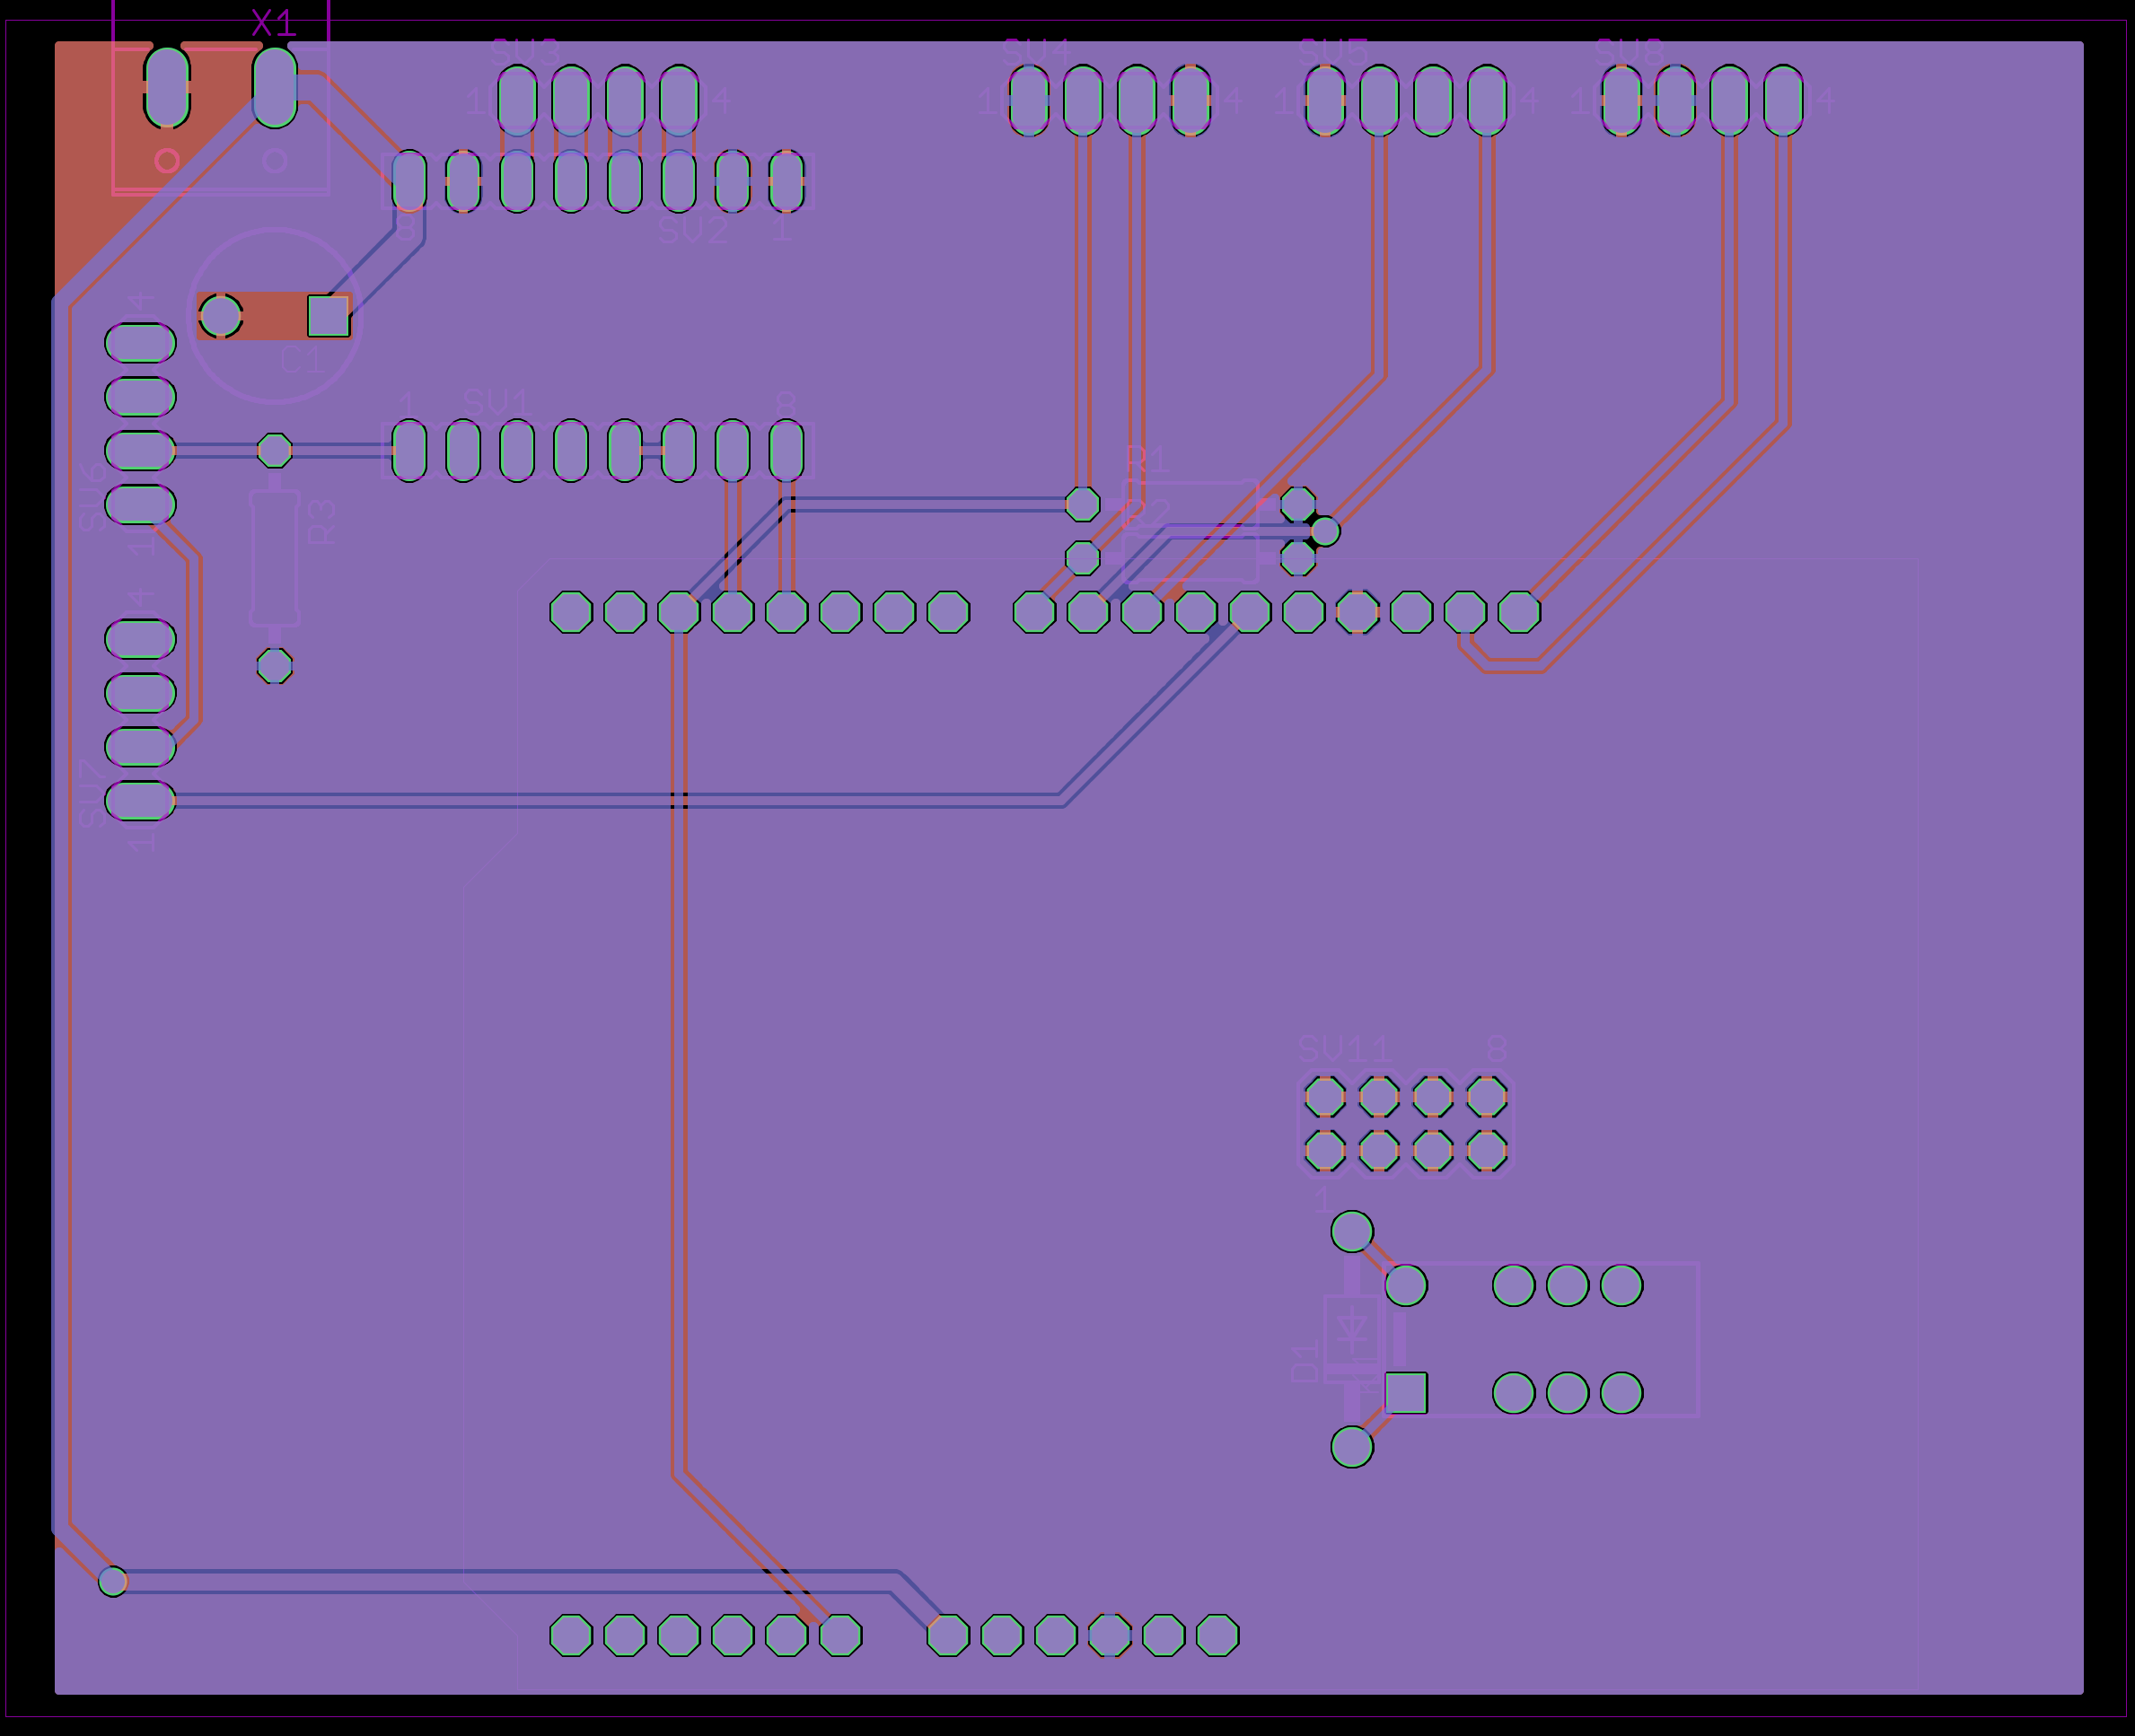Select pin 8 pad of SU1
2135x1736 pixels.
[x=787, y=451]
